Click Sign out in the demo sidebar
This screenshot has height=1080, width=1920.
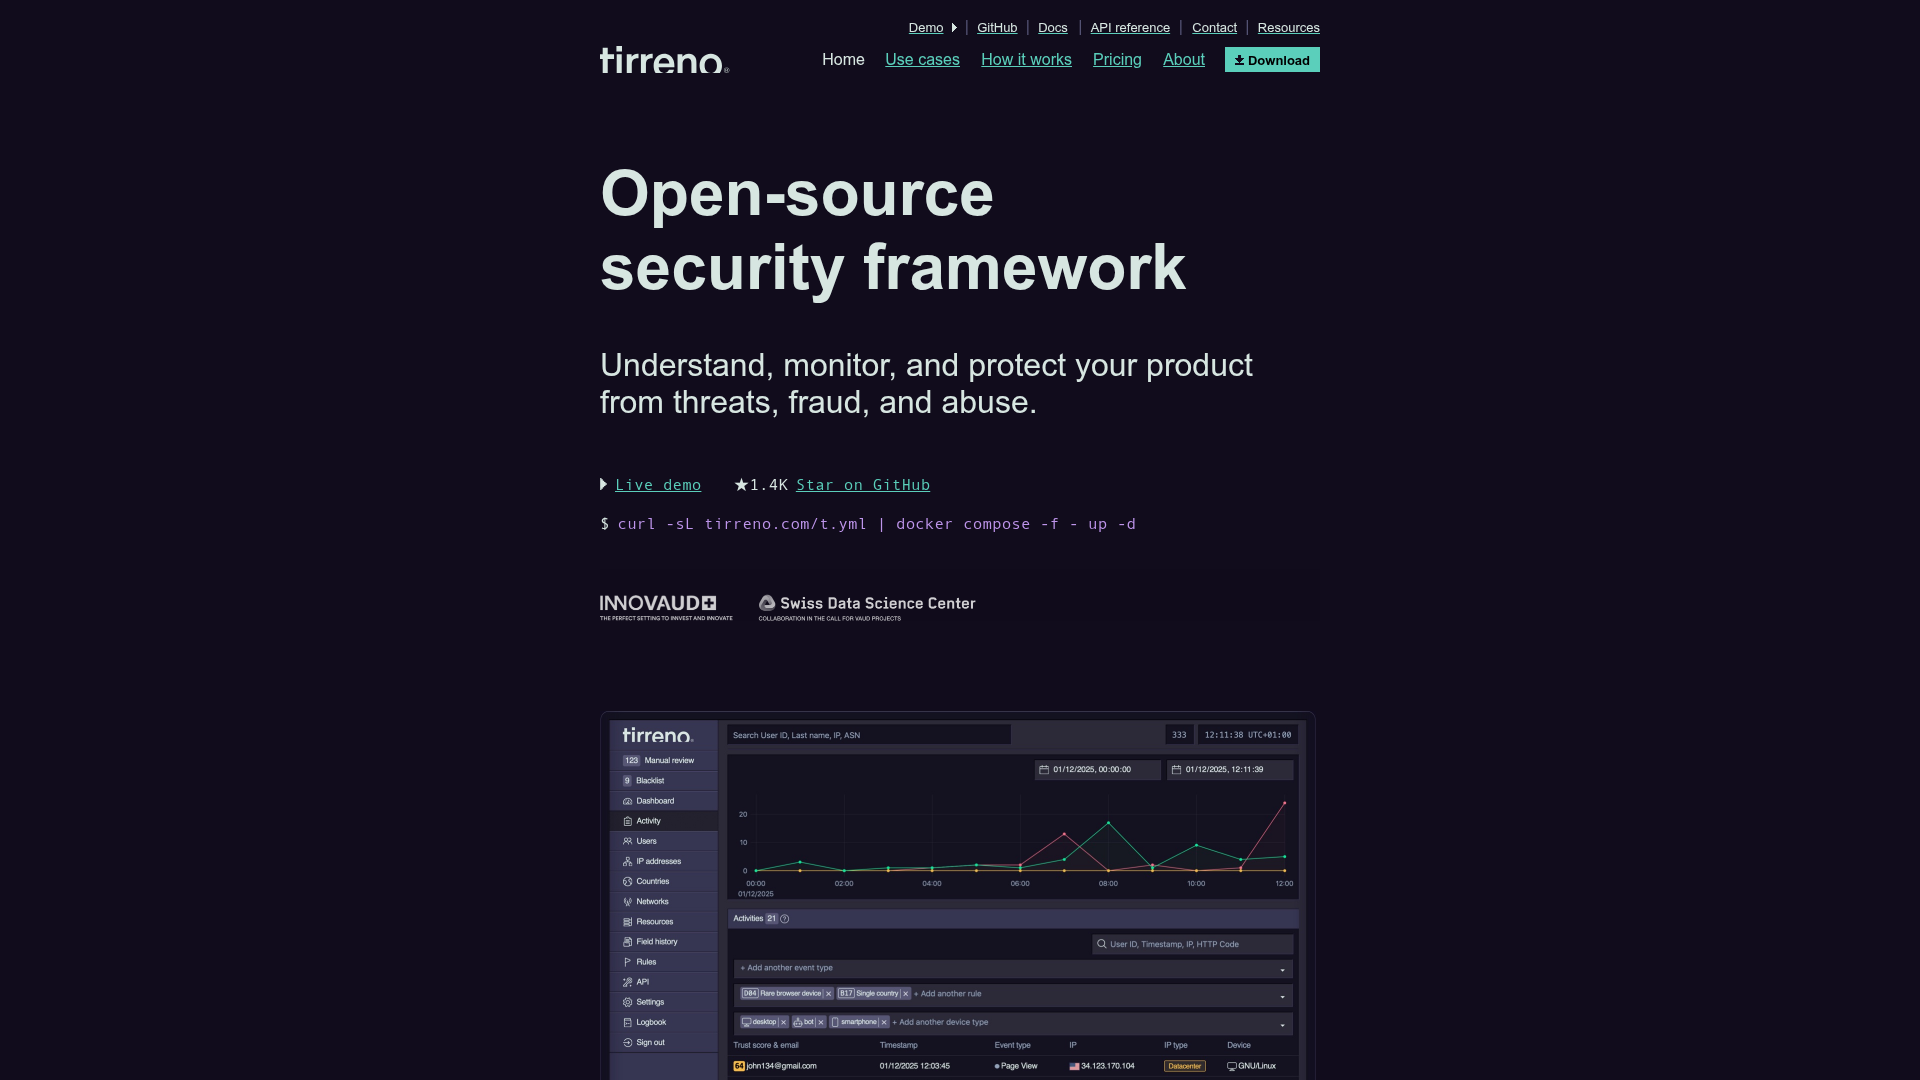(663, 1042)
